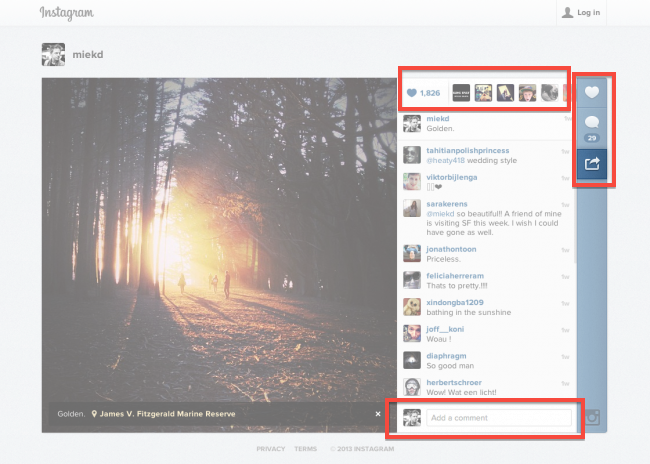
Task: Open the miekd username in the caption comment
Action: coord(438,119)
